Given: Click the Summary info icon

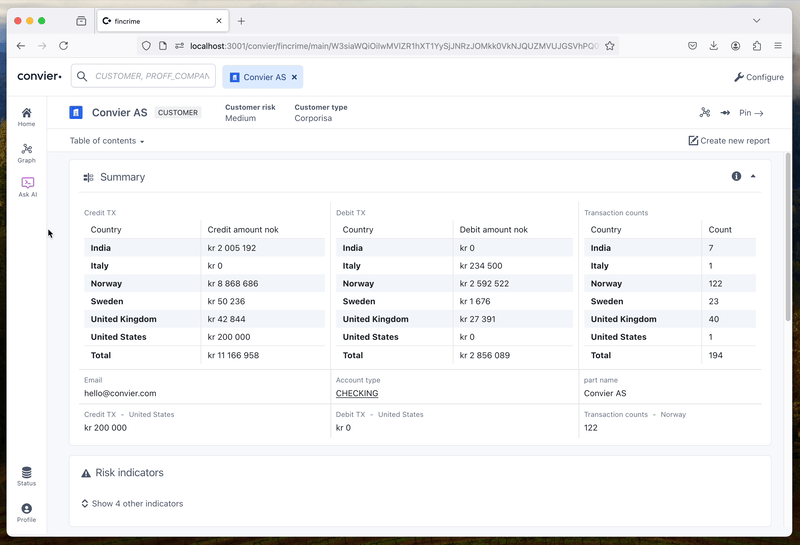Looking at the screenshot, I should pyautogui.click(x=736, y=176).
